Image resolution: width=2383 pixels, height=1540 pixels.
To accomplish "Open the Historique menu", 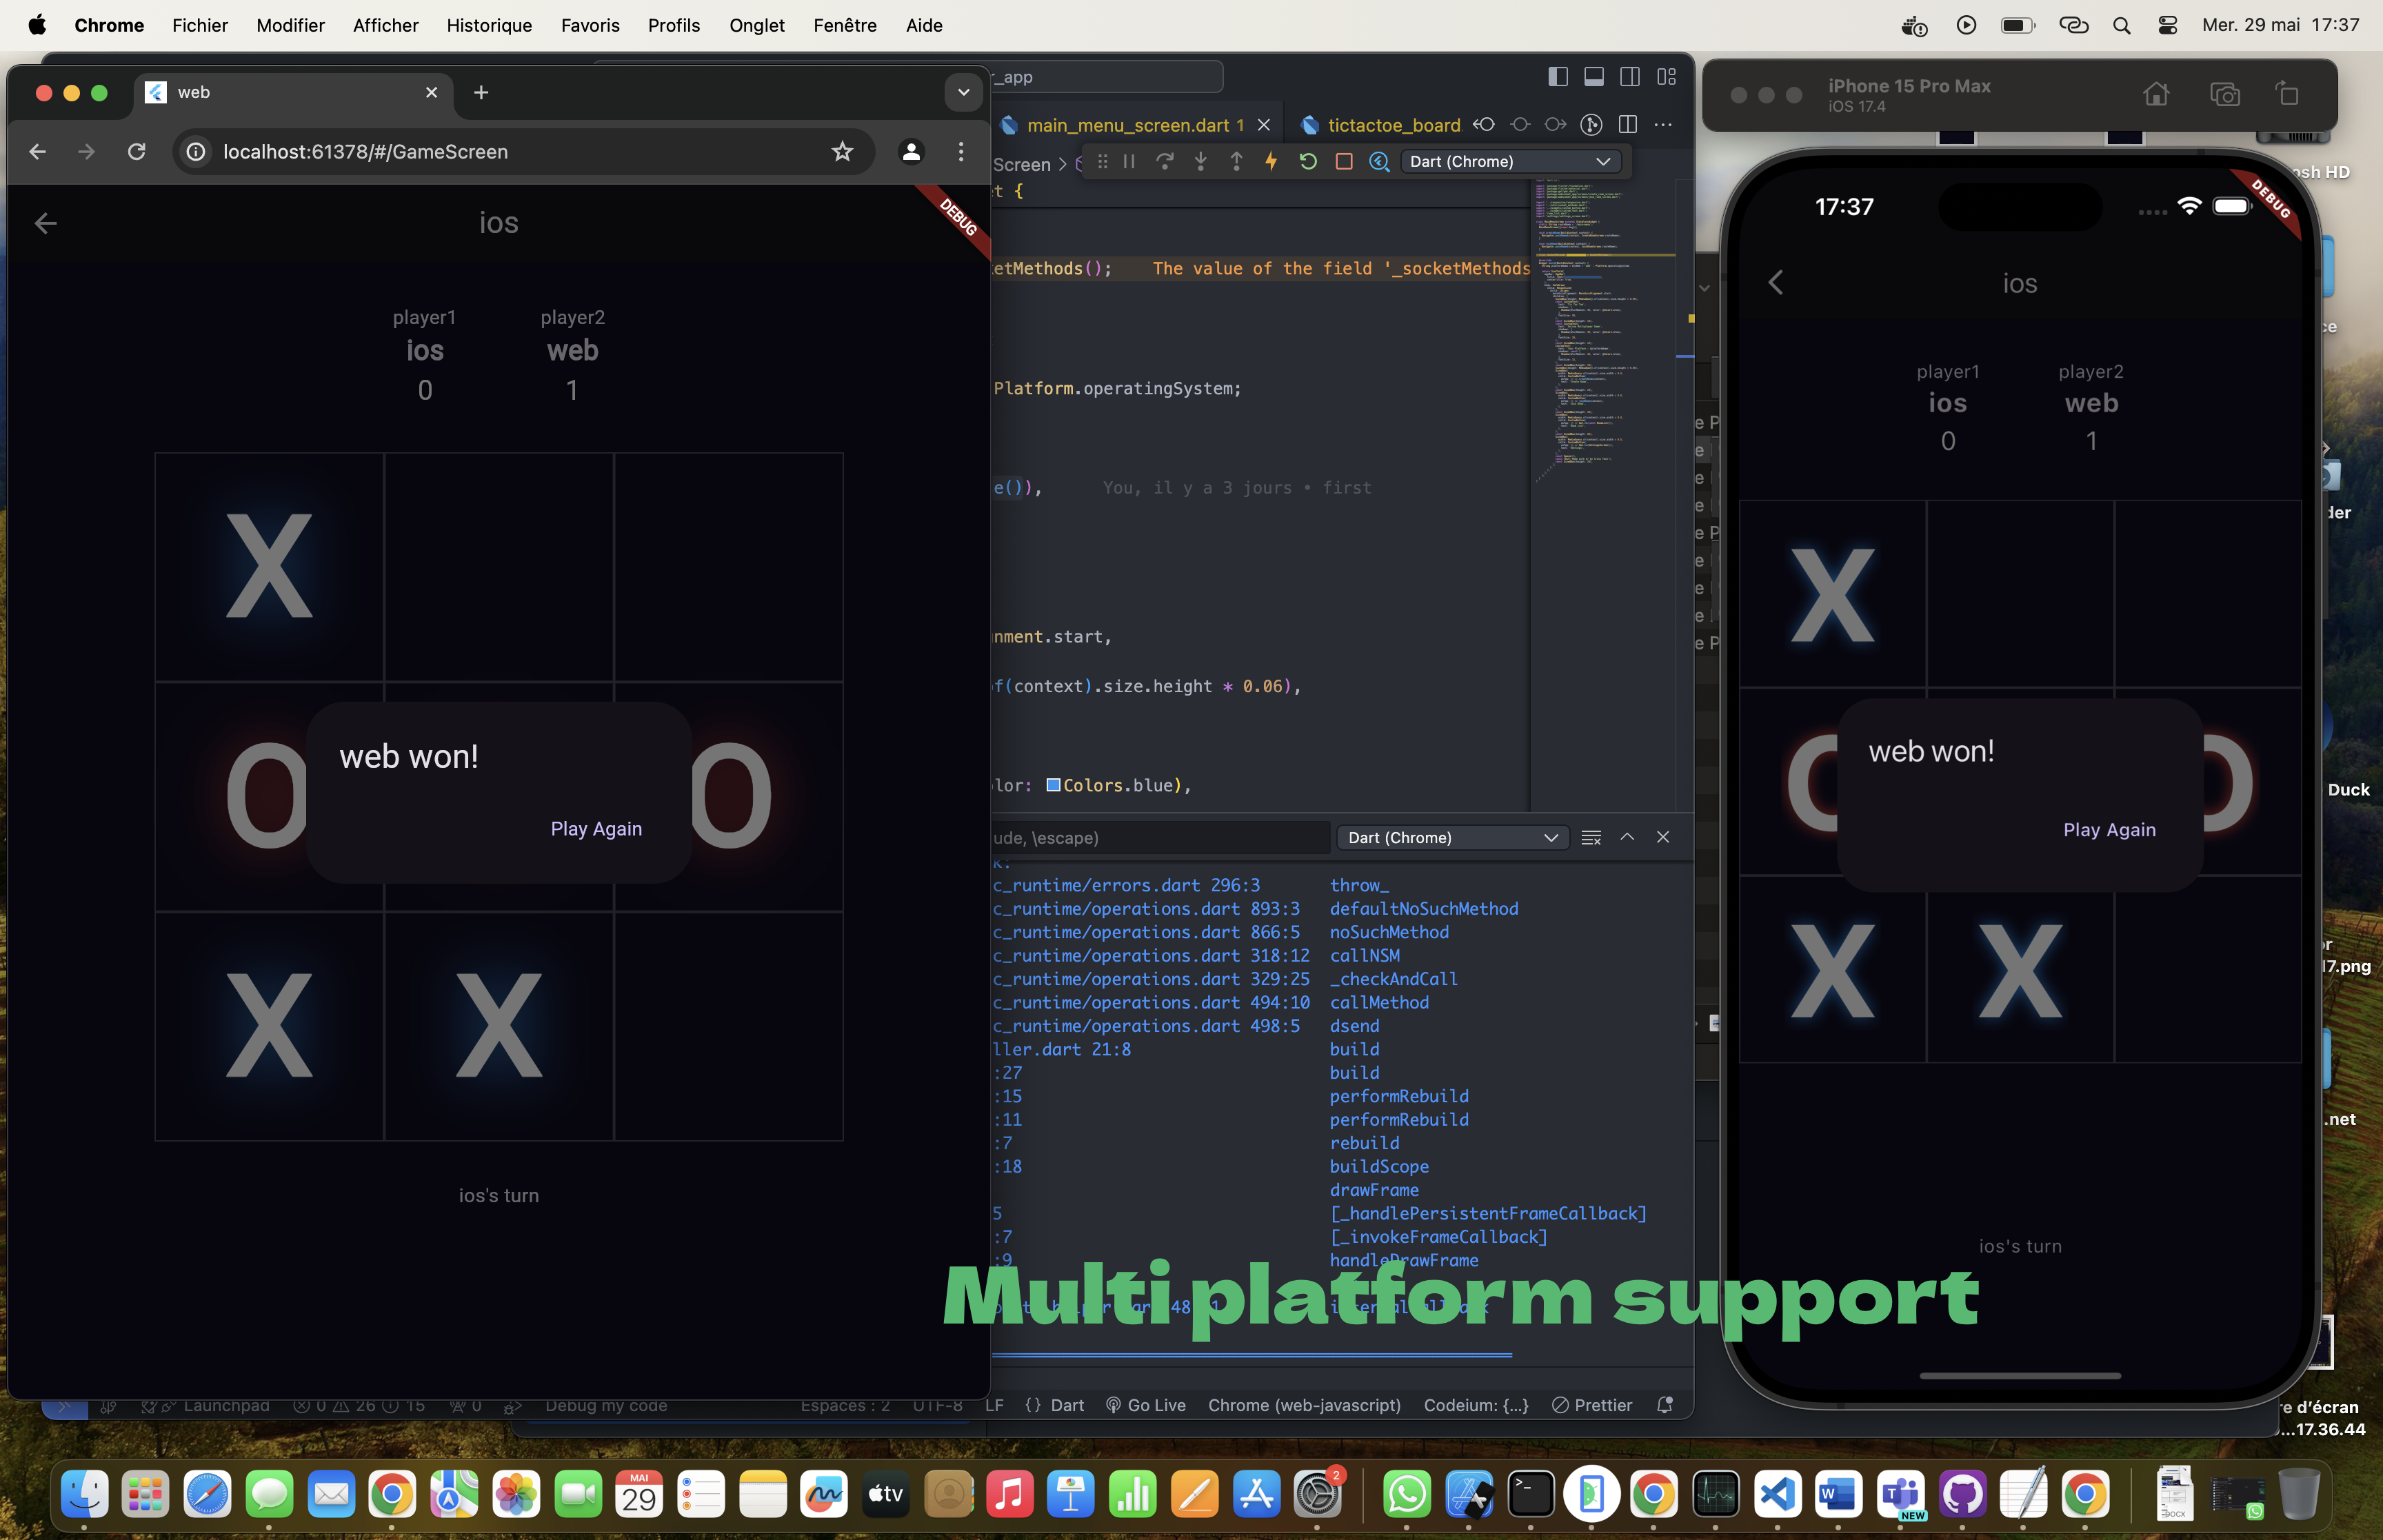I will (x=489, y=25).
